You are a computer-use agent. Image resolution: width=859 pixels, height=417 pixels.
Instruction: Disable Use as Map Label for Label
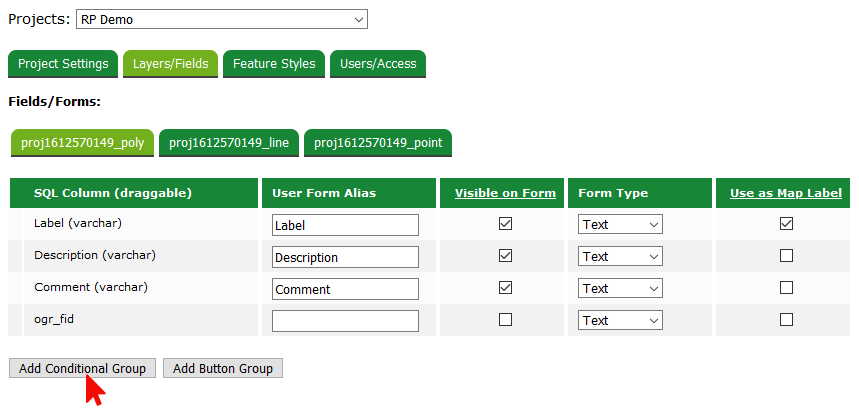click(x=786, y=224)
